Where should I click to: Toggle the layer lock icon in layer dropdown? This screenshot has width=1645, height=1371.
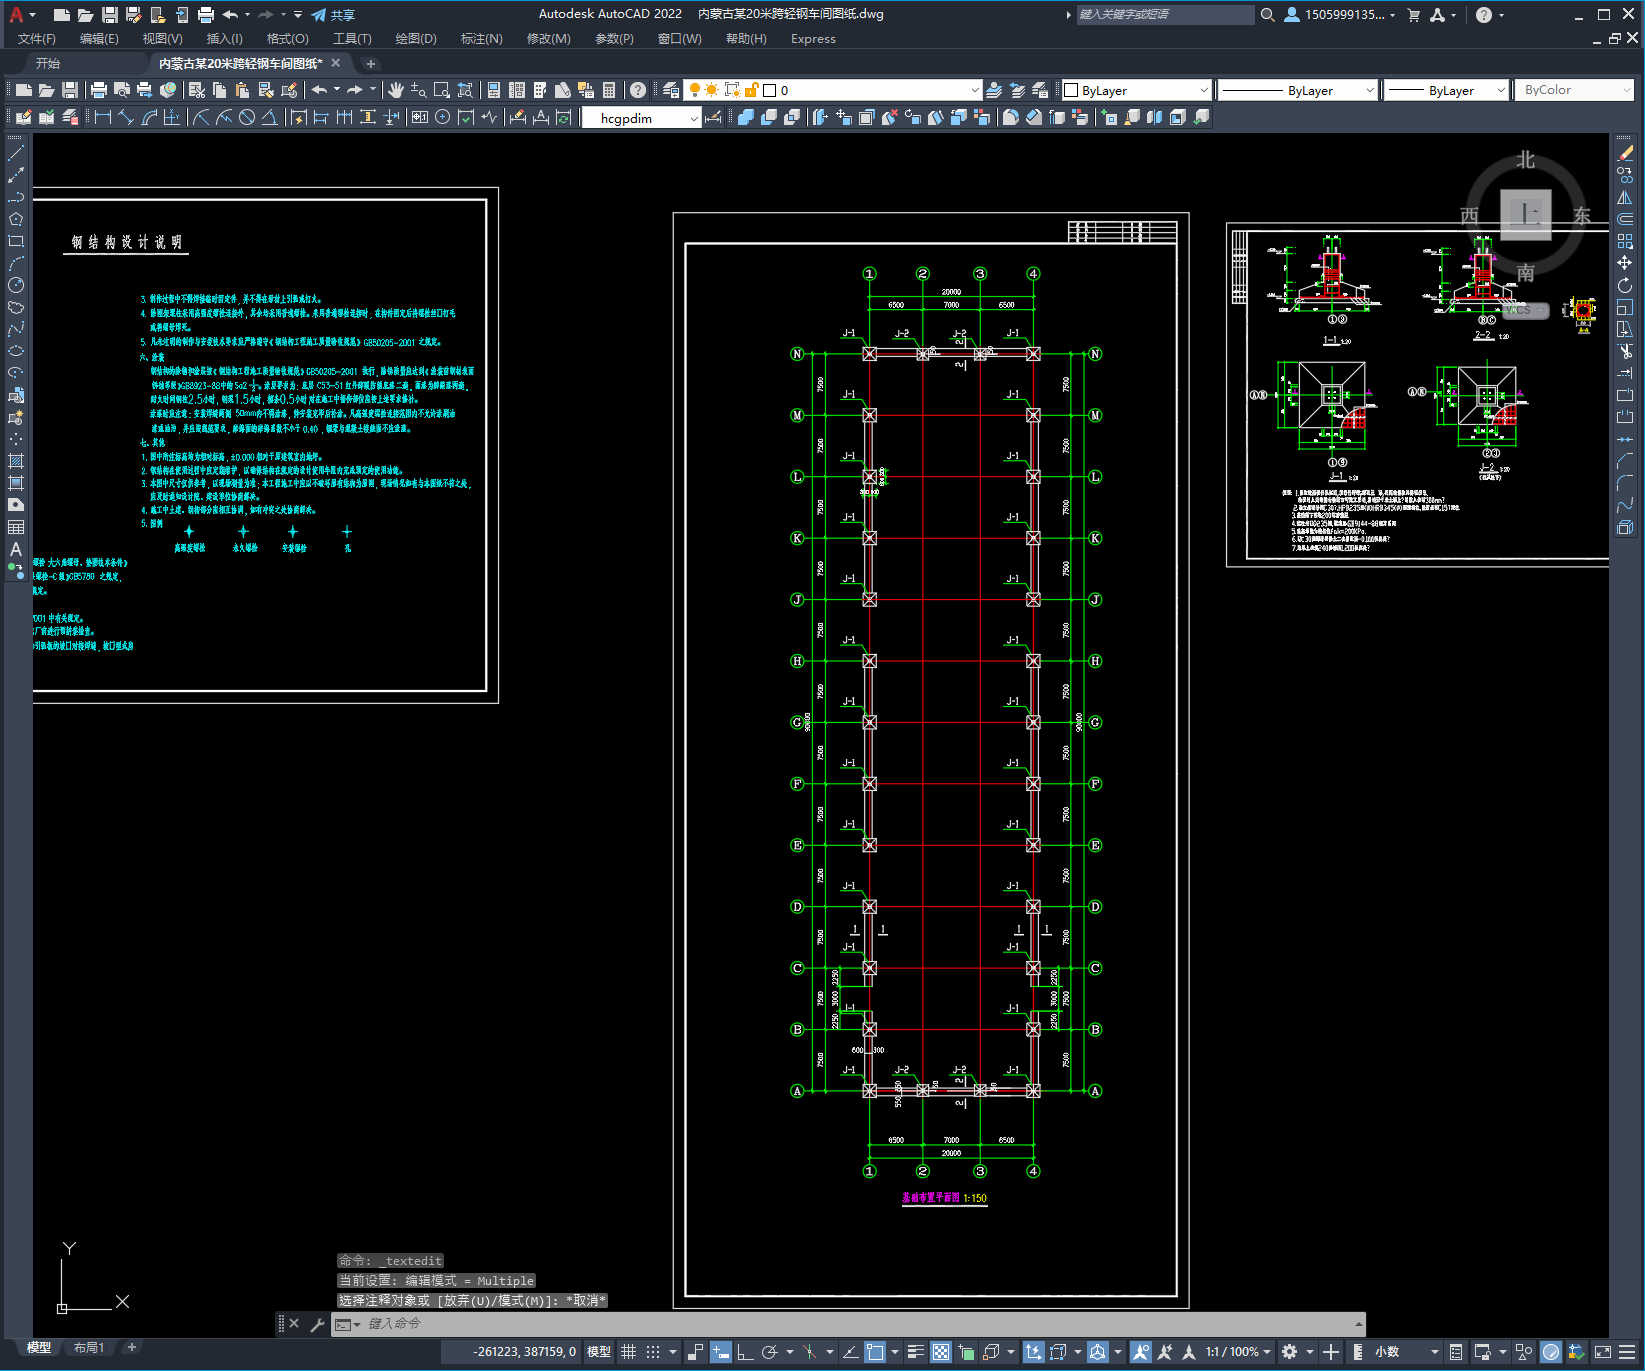752,90
